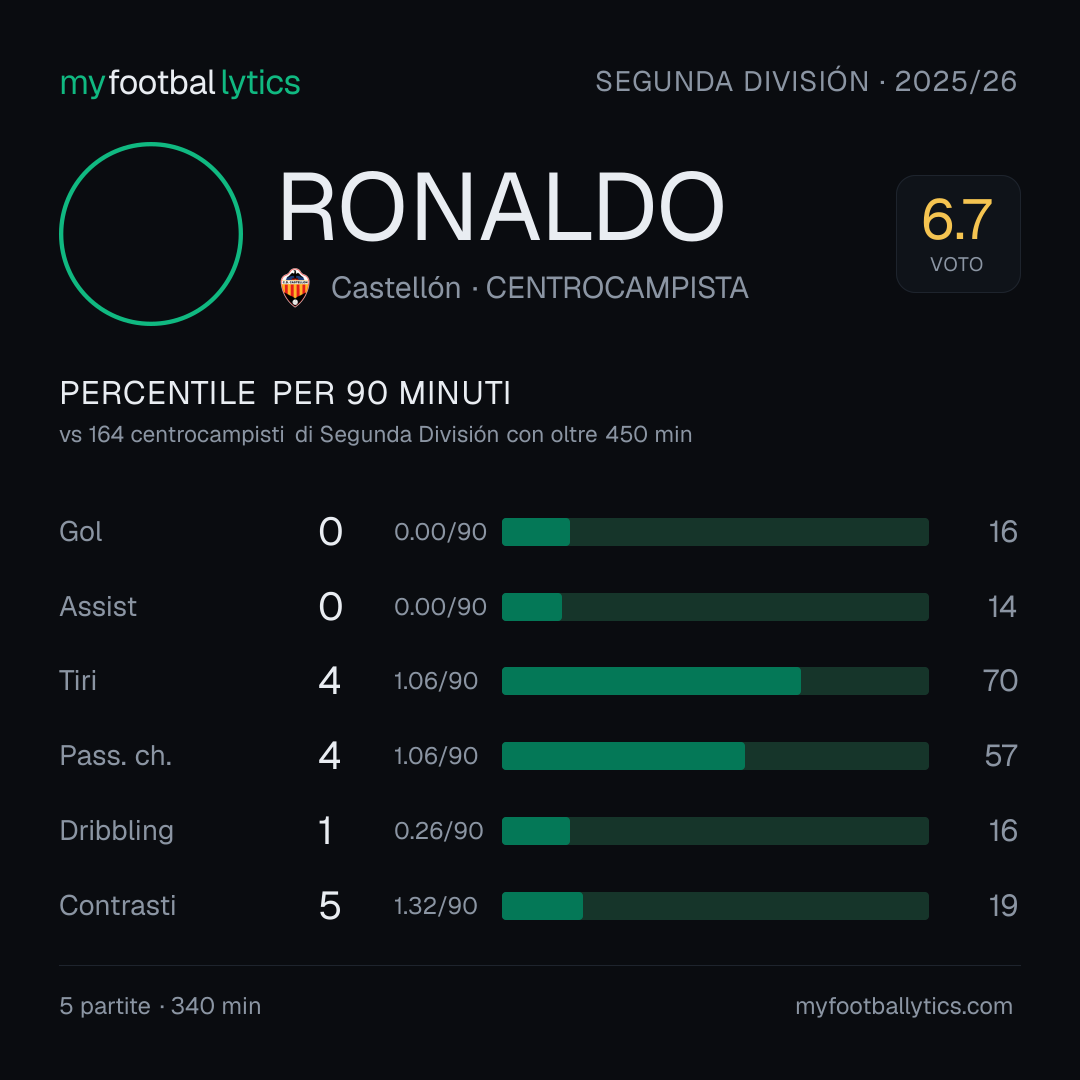The height and width of the screenshot is (1080, 1080).
Task: Click the Segunda División 2025/26 label
Action: [x=806, y=81]
